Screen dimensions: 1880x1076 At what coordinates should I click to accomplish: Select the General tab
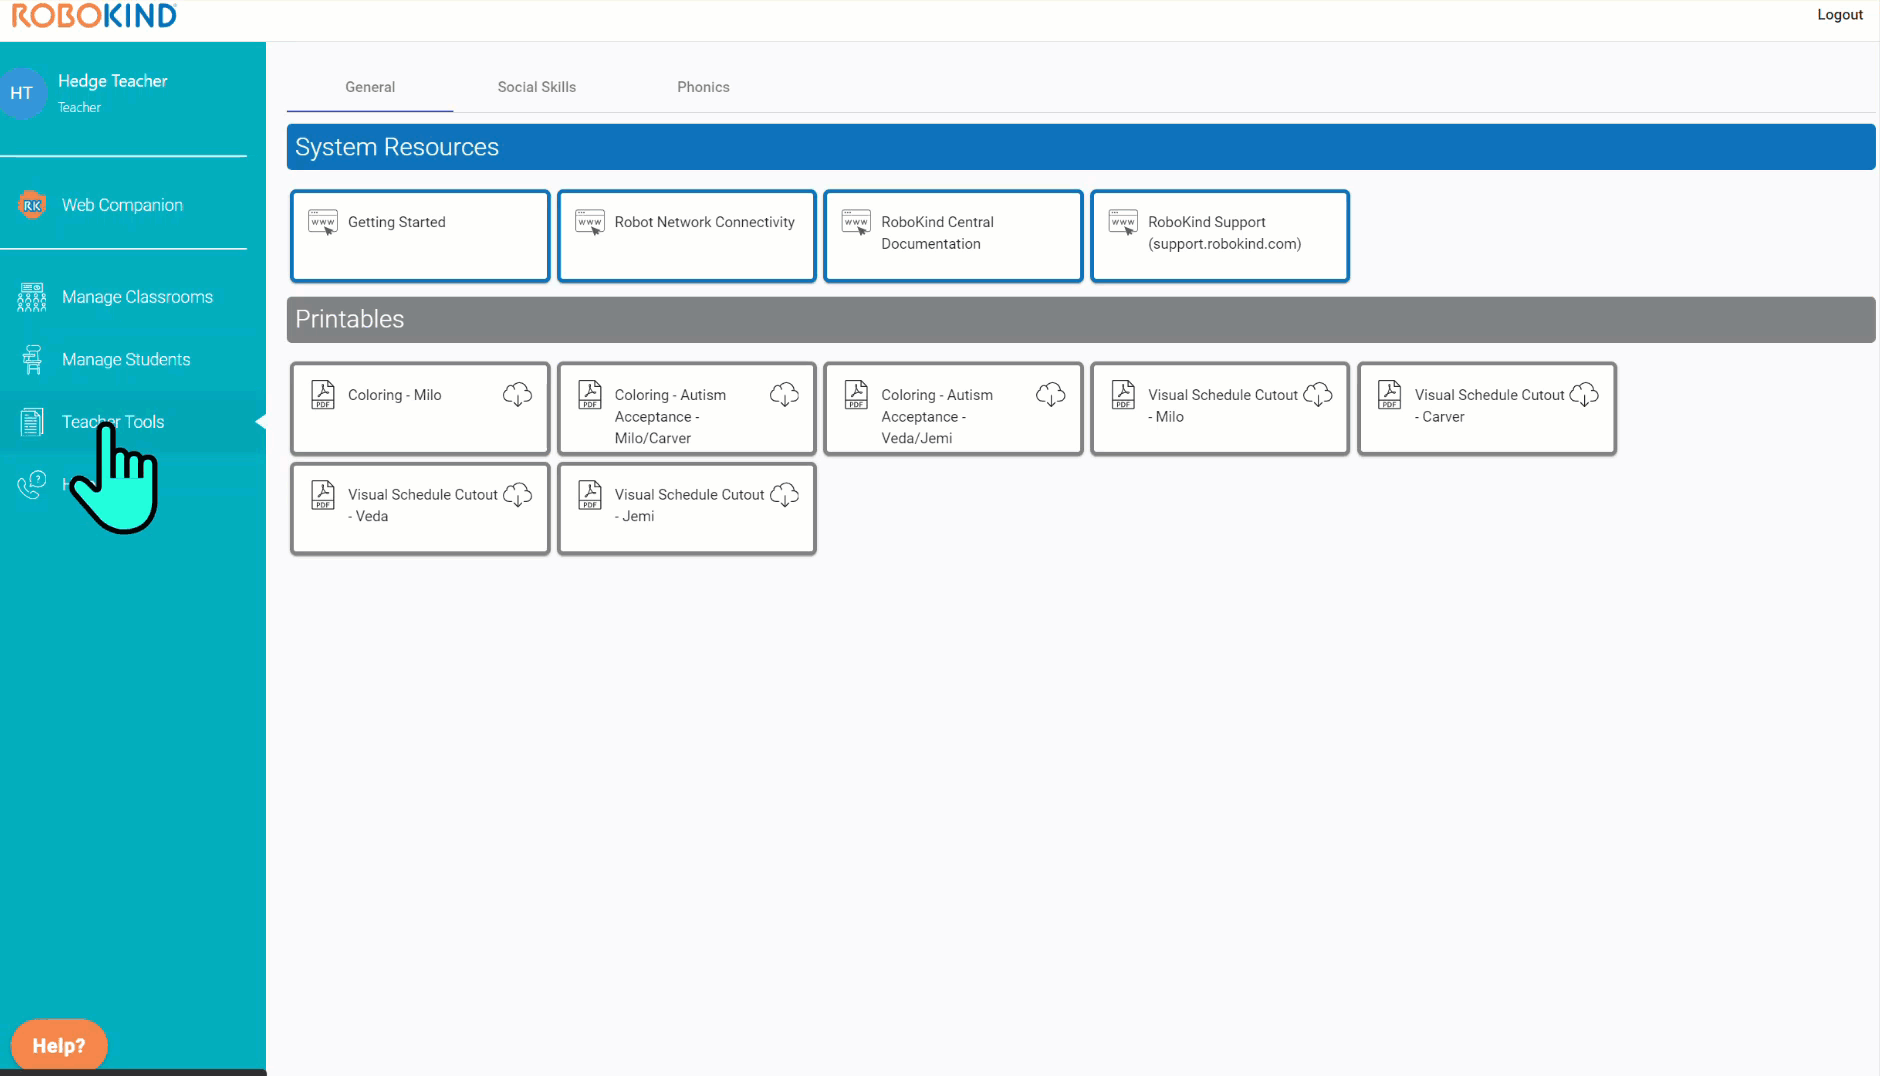[370, 87]
